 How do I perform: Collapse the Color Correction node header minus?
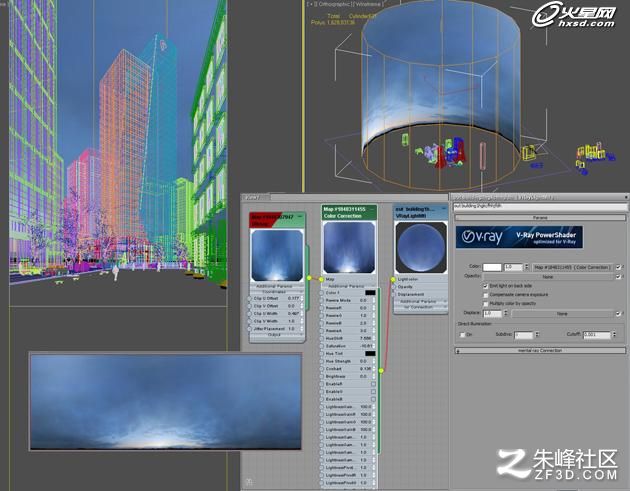click(372, 209)
